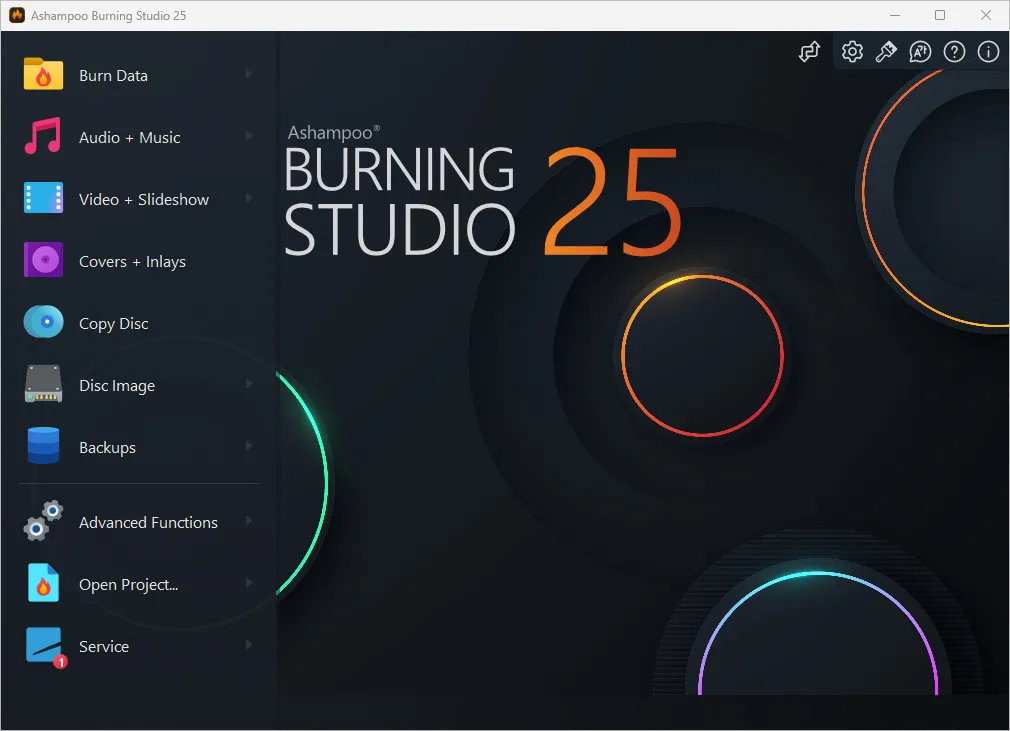Image resolution: width=1010 pixels, height=731 pixels.
Task: Click the music share icon at top
Action: (810, 52)
